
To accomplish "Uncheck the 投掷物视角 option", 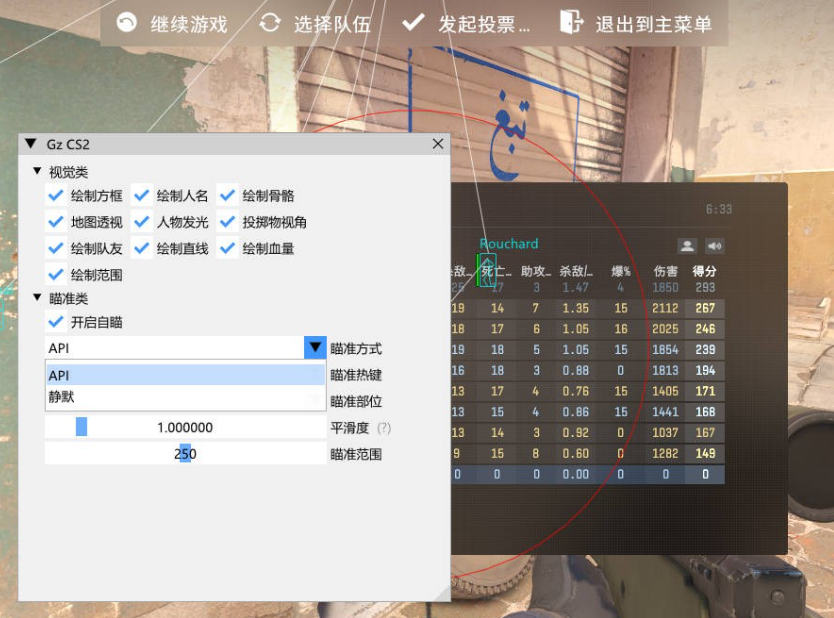I will pyautogui.click(x=227, y=222).
